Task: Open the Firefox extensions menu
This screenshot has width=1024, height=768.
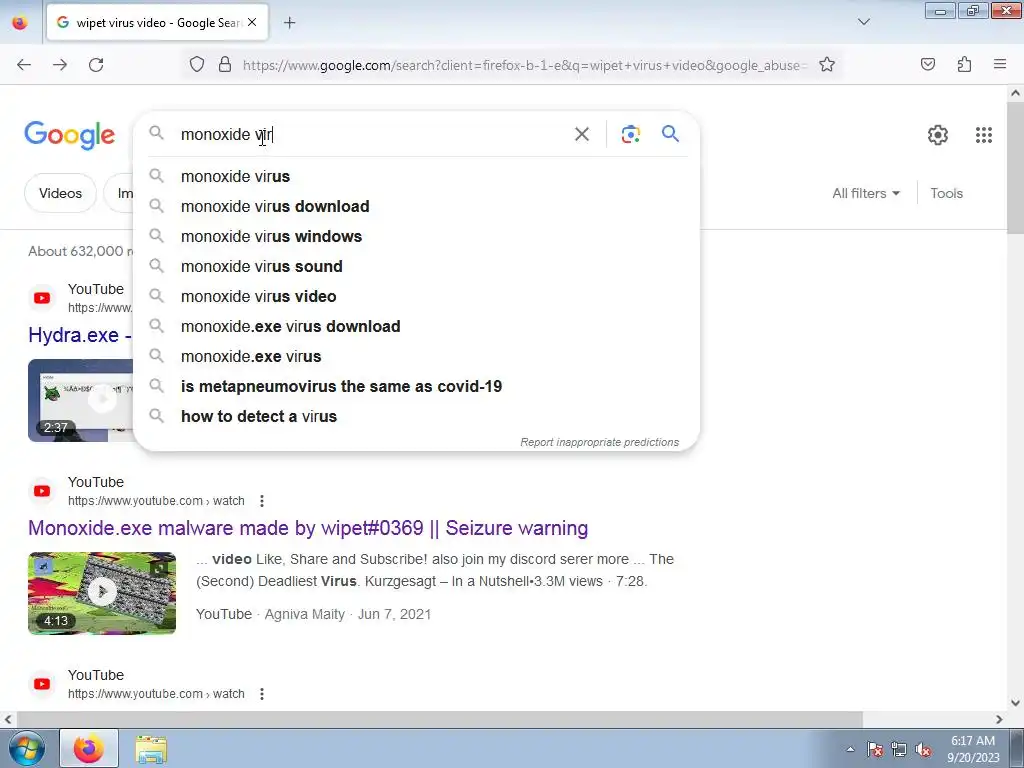Action: click(x=964, y=64)
